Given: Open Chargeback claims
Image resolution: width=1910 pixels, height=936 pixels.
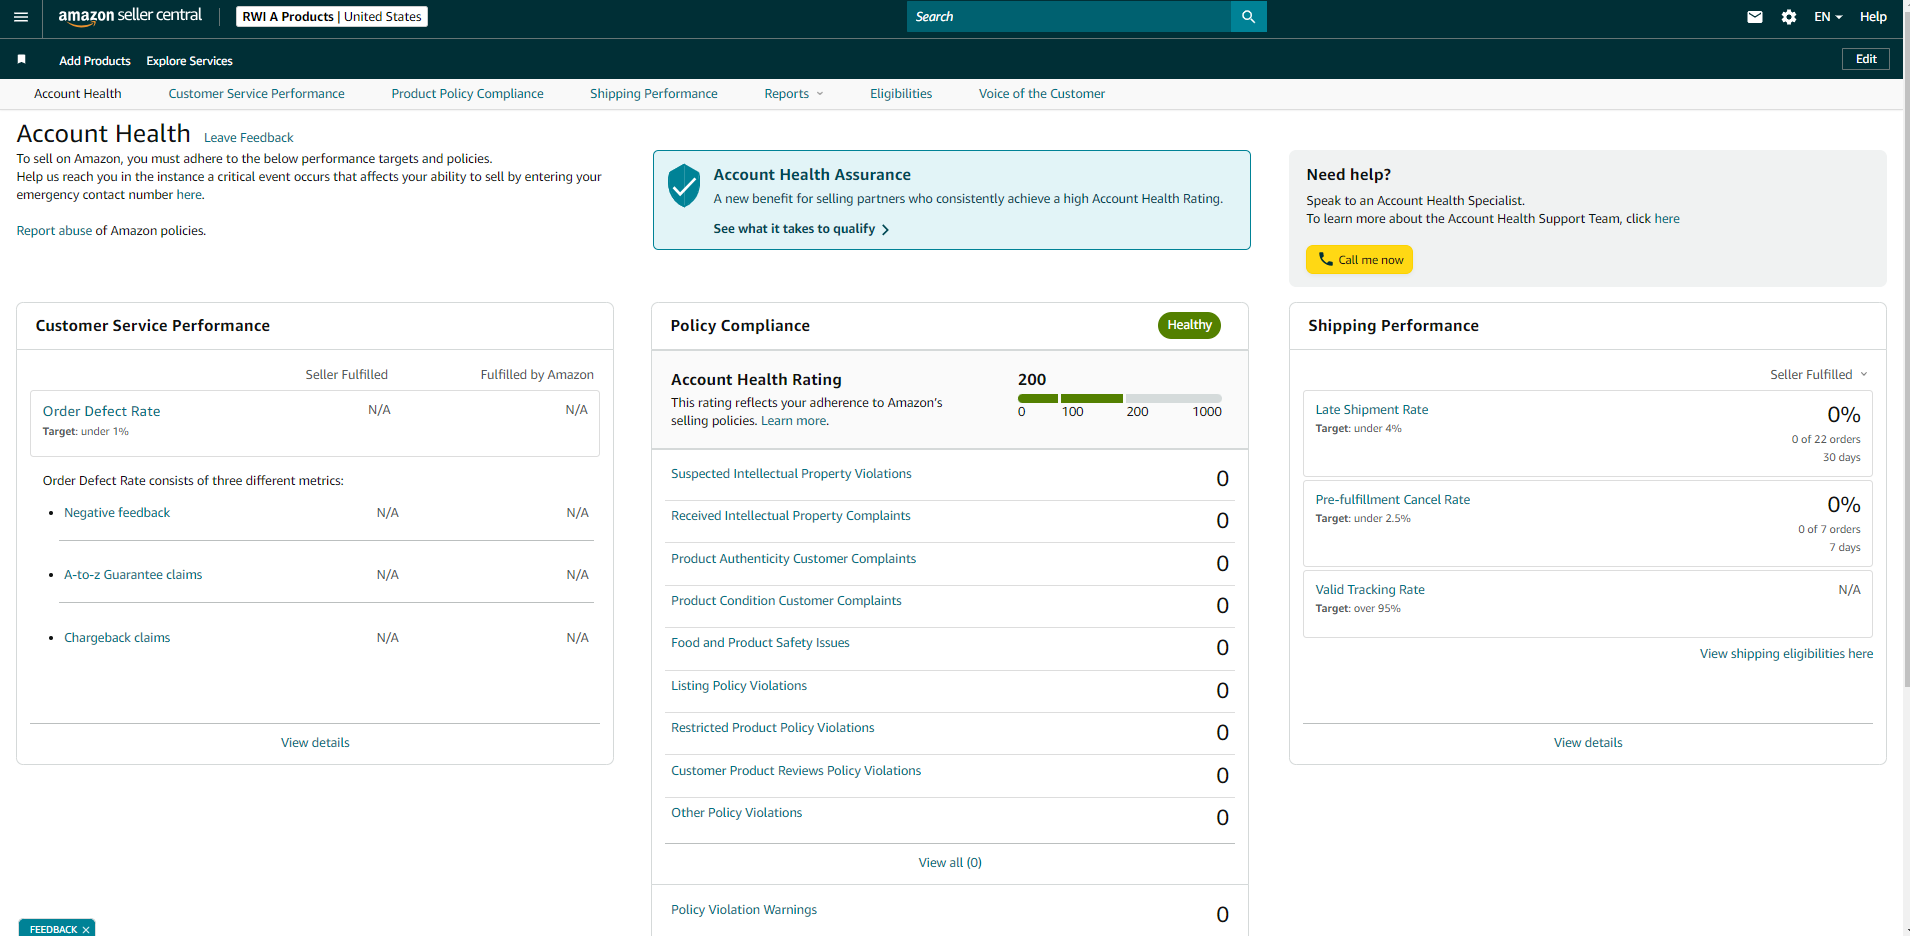Looking at the screenshot, I should [117, 638].
